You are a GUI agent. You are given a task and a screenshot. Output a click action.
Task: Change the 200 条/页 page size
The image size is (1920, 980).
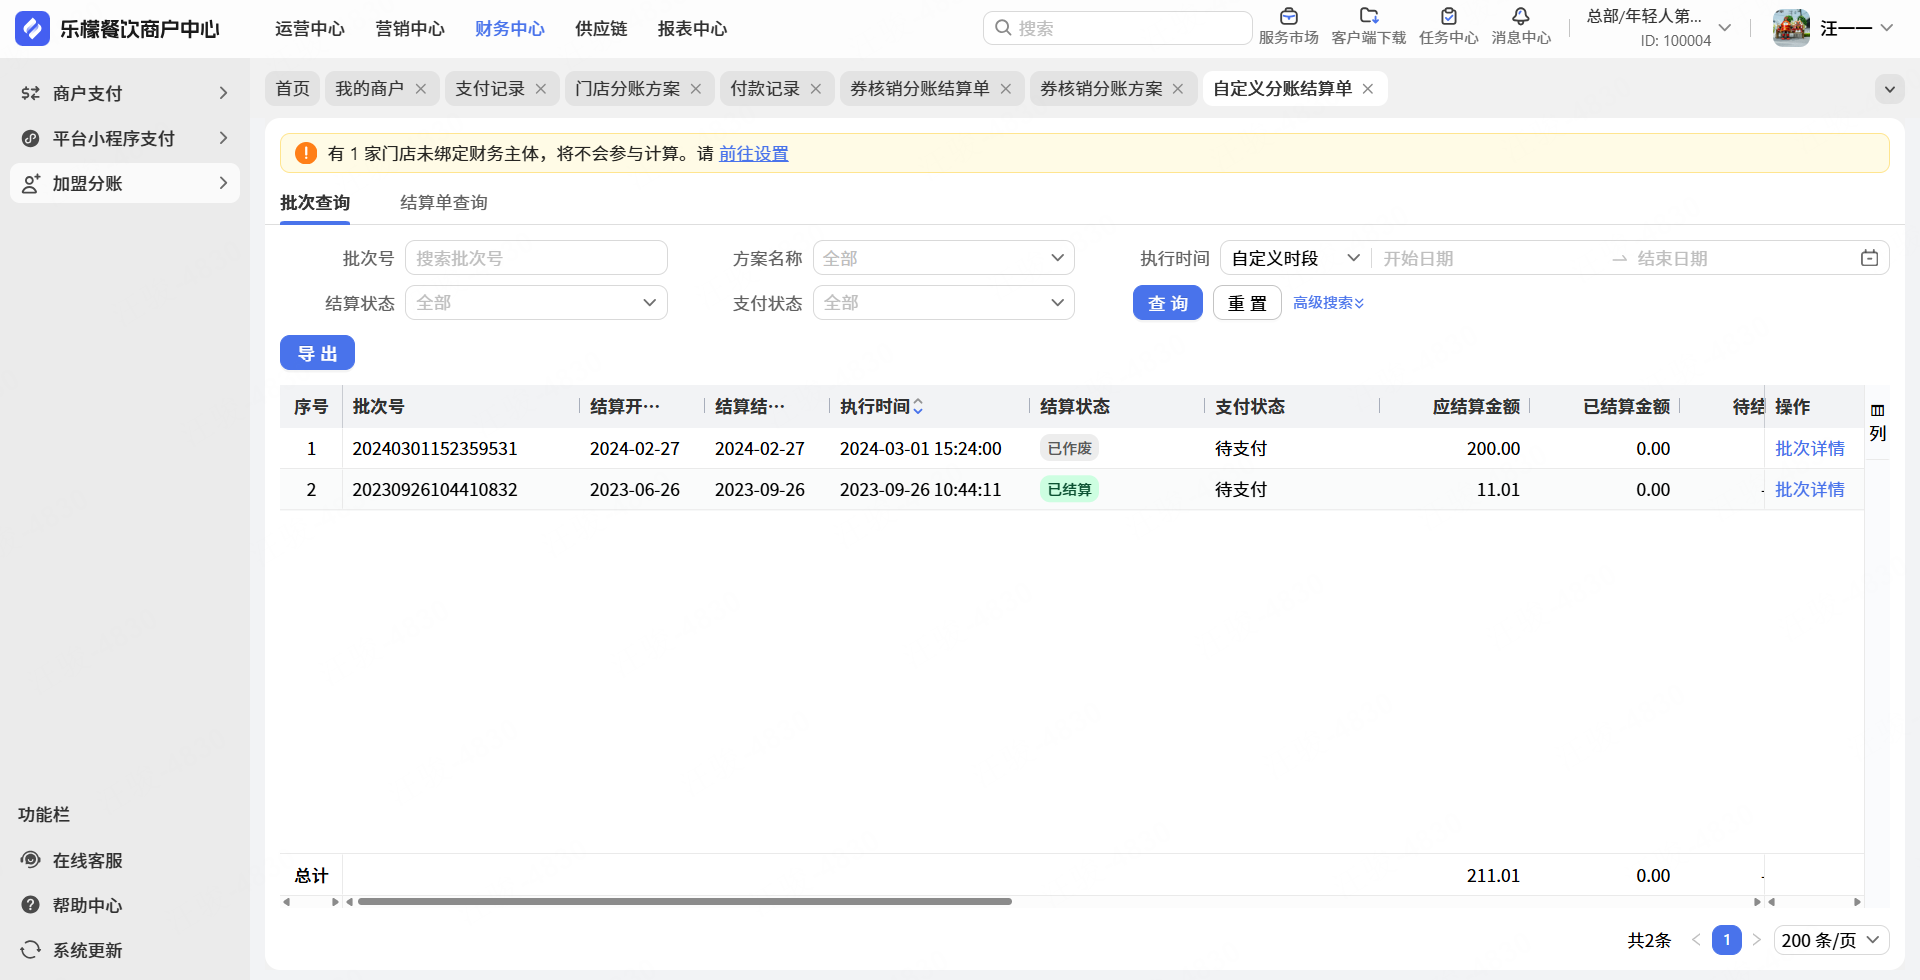1830,940
